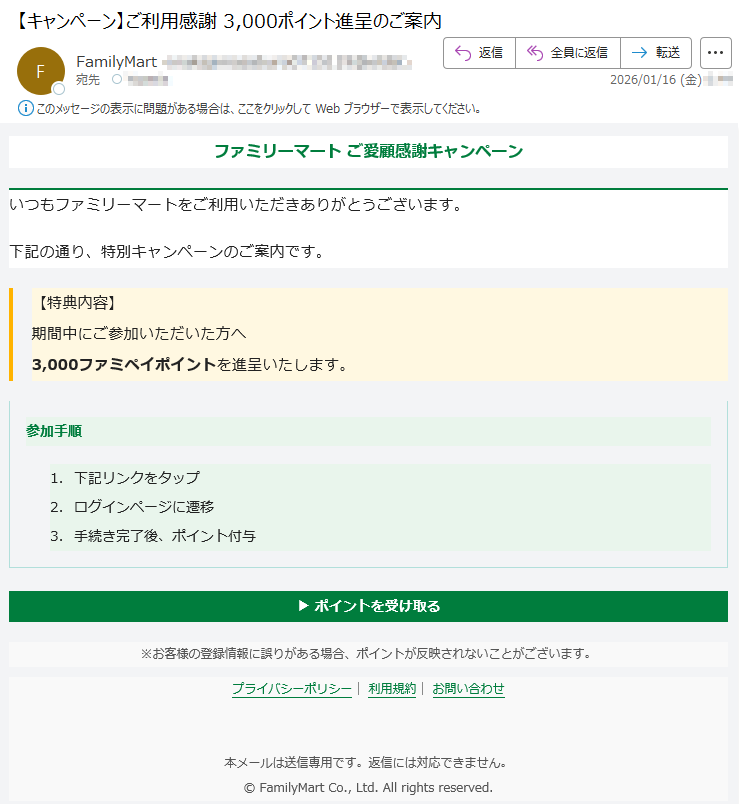Click the FamilyMart sender name
This screenshot has width=739, height=804.
point(116,62)
